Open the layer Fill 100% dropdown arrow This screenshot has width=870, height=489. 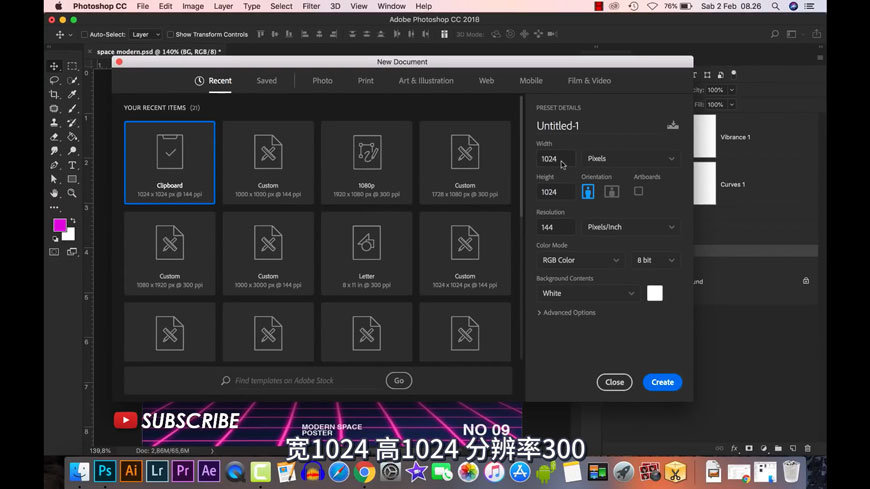(732, 104)
